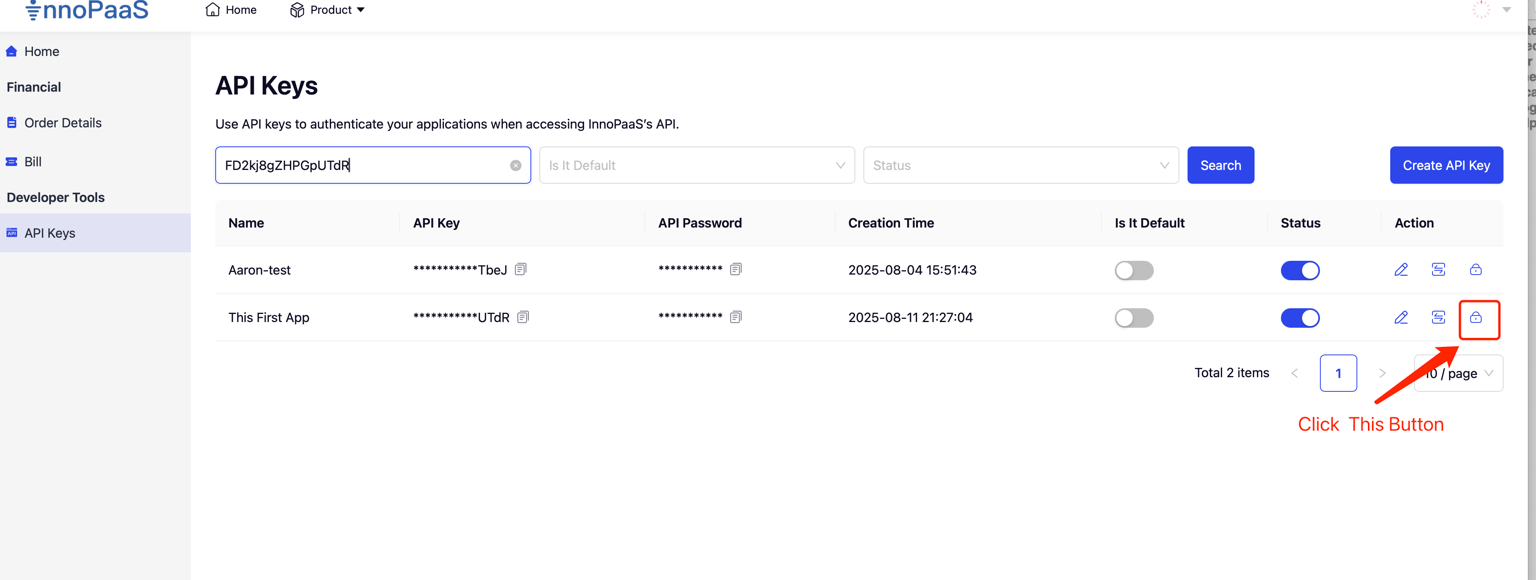The width and height of the screenshot is (1536, 580).
Task: Click the lock icon for This First App
Action: [1476, 318]
